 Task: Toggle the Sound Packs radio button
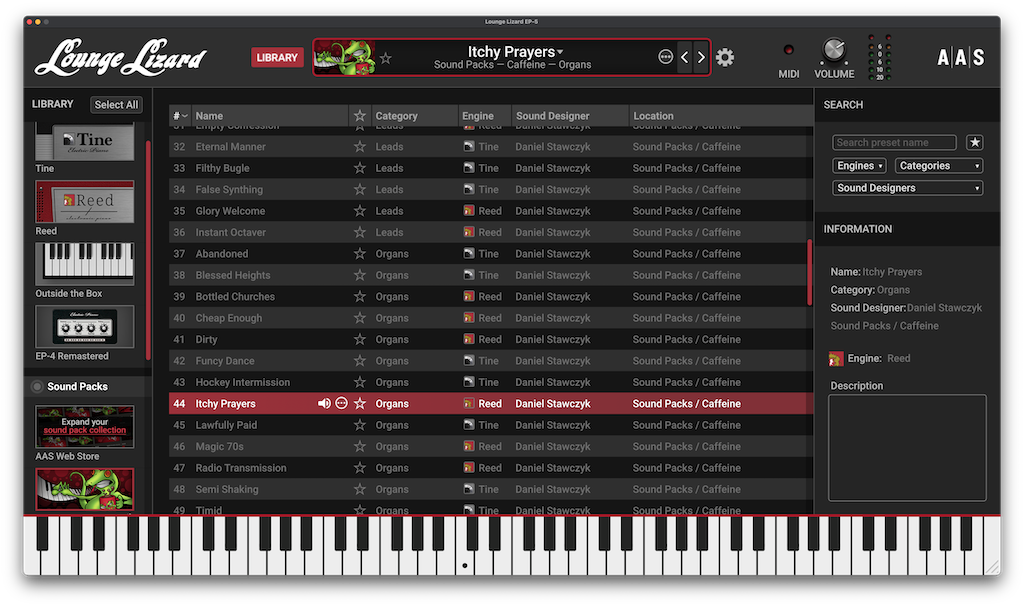pos(37,387)
